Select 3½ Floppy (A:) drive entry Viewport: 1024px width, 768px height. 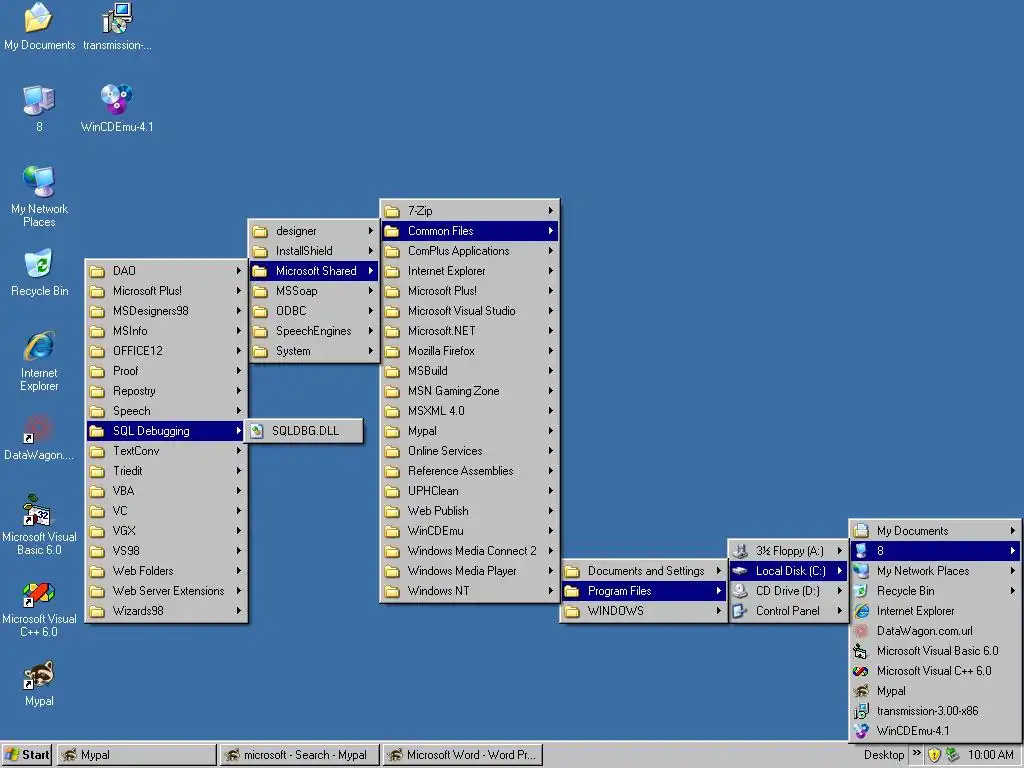coord(788,551)
